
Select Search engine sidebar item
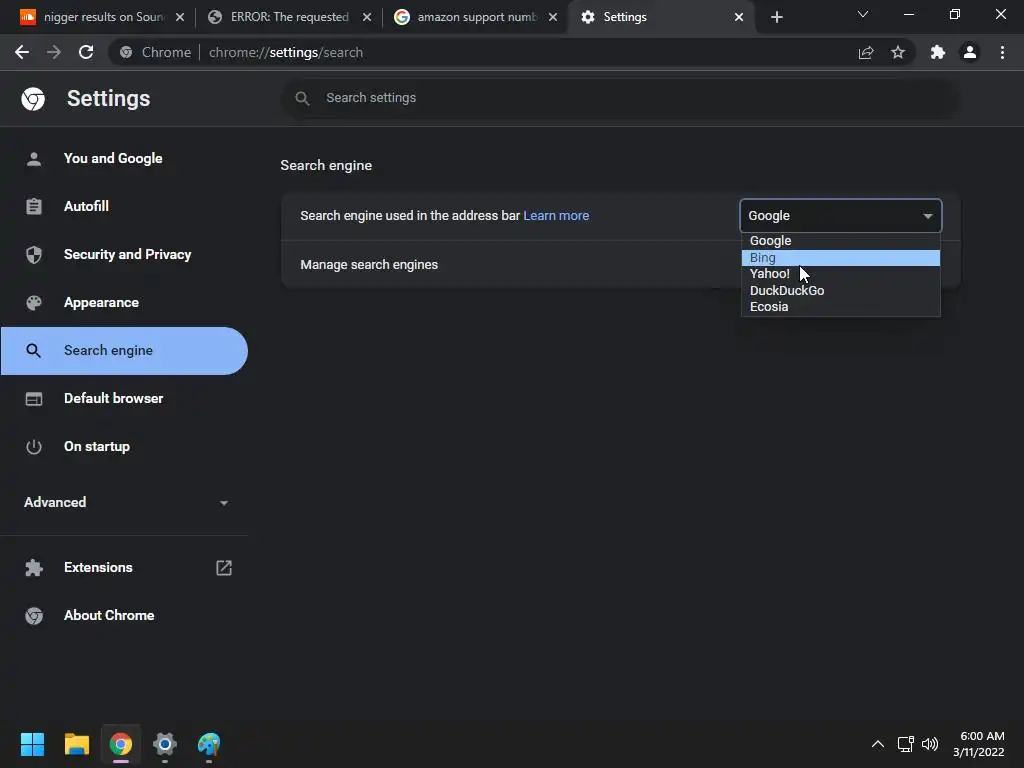point(124,351)
